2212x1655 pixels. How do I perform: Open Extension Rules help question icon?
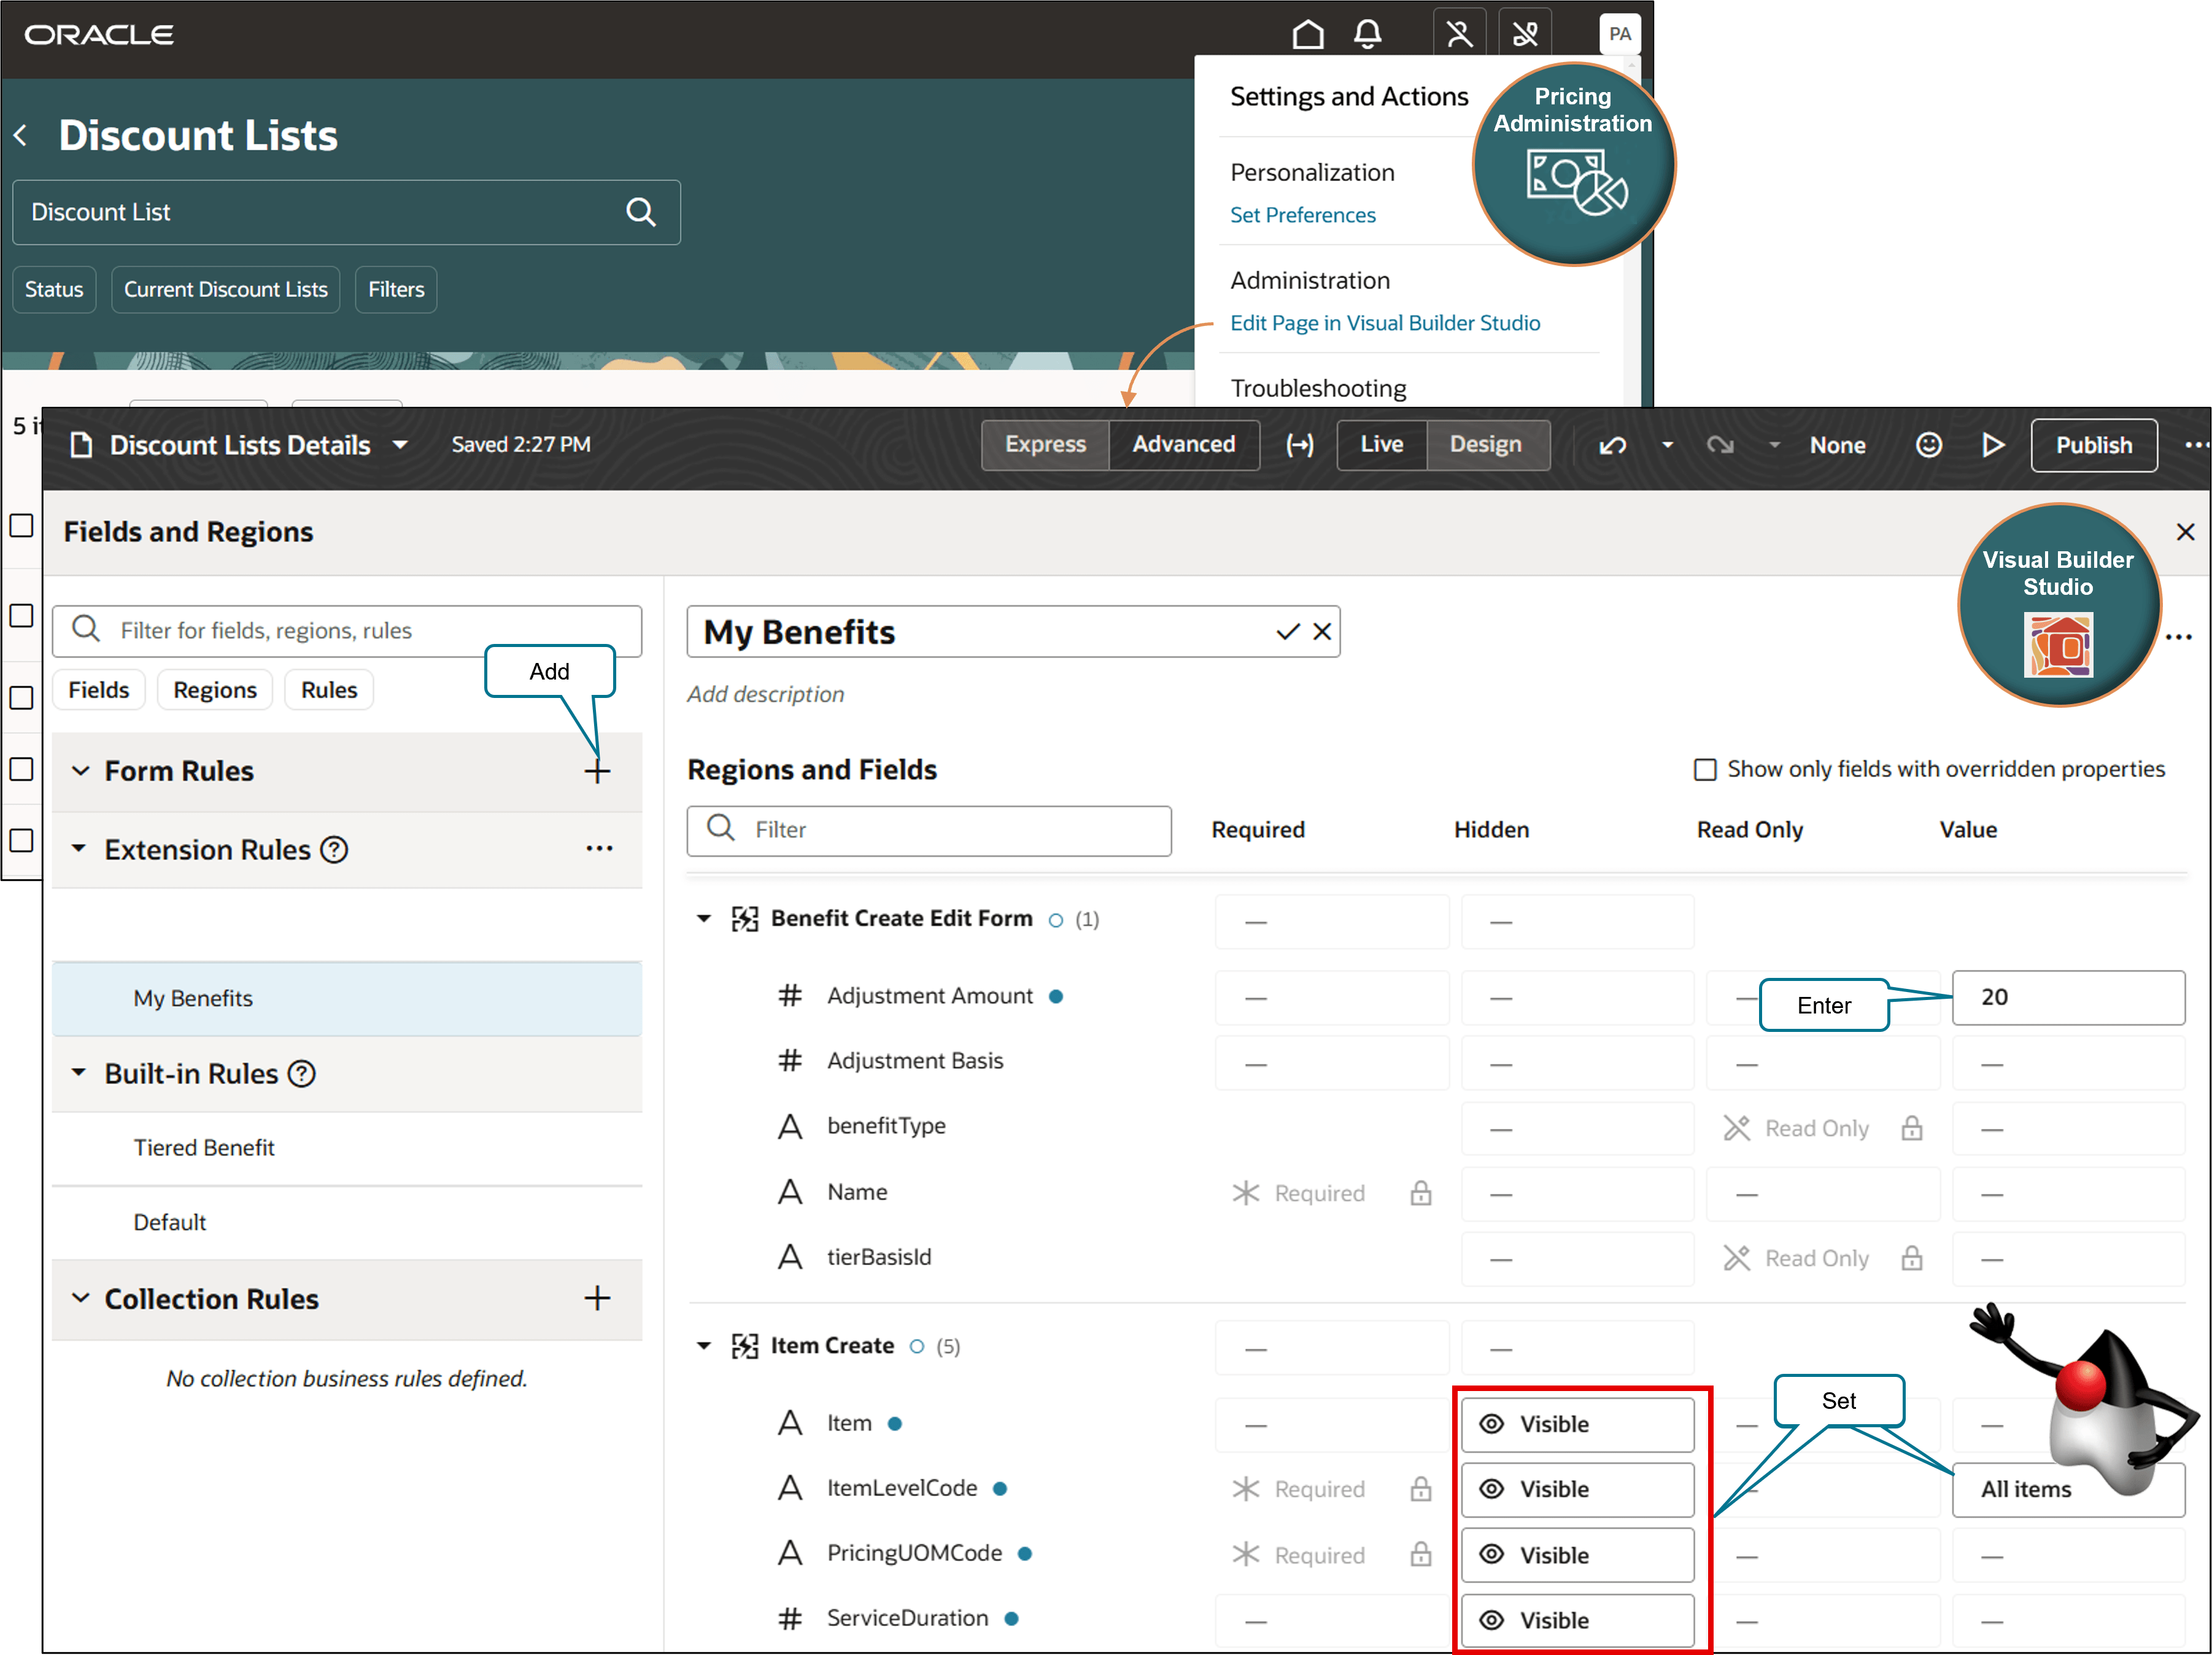334,850
